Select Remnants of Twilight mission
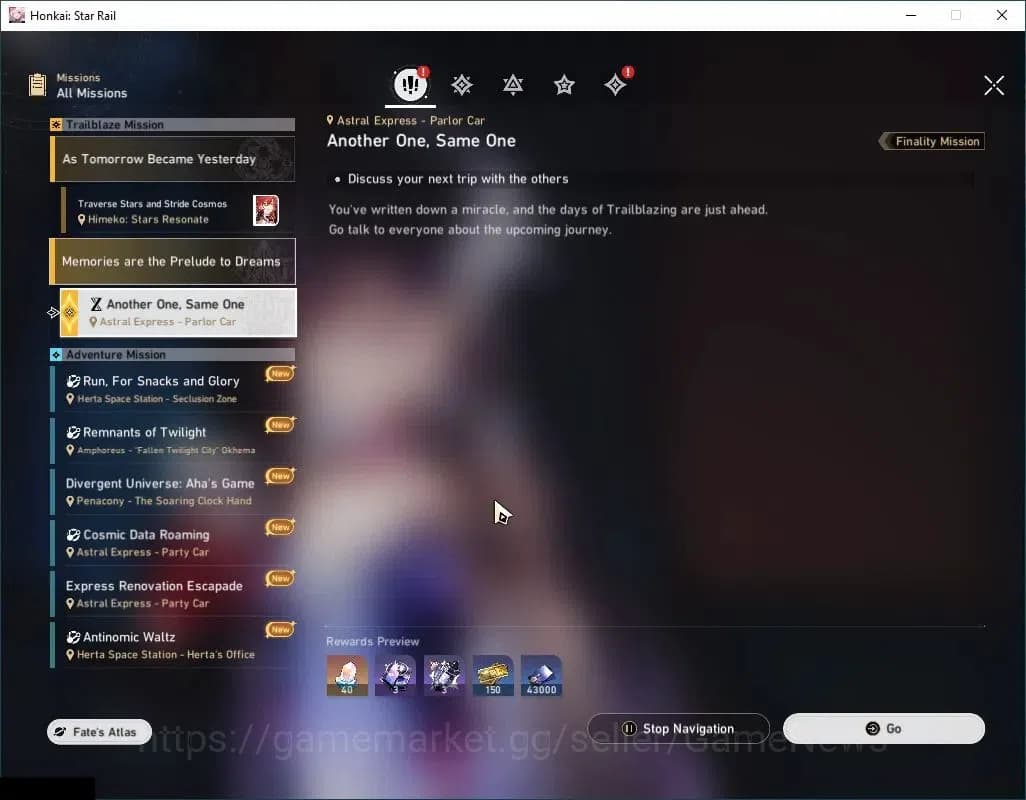The image size is (1026, 800). [173, 440]
